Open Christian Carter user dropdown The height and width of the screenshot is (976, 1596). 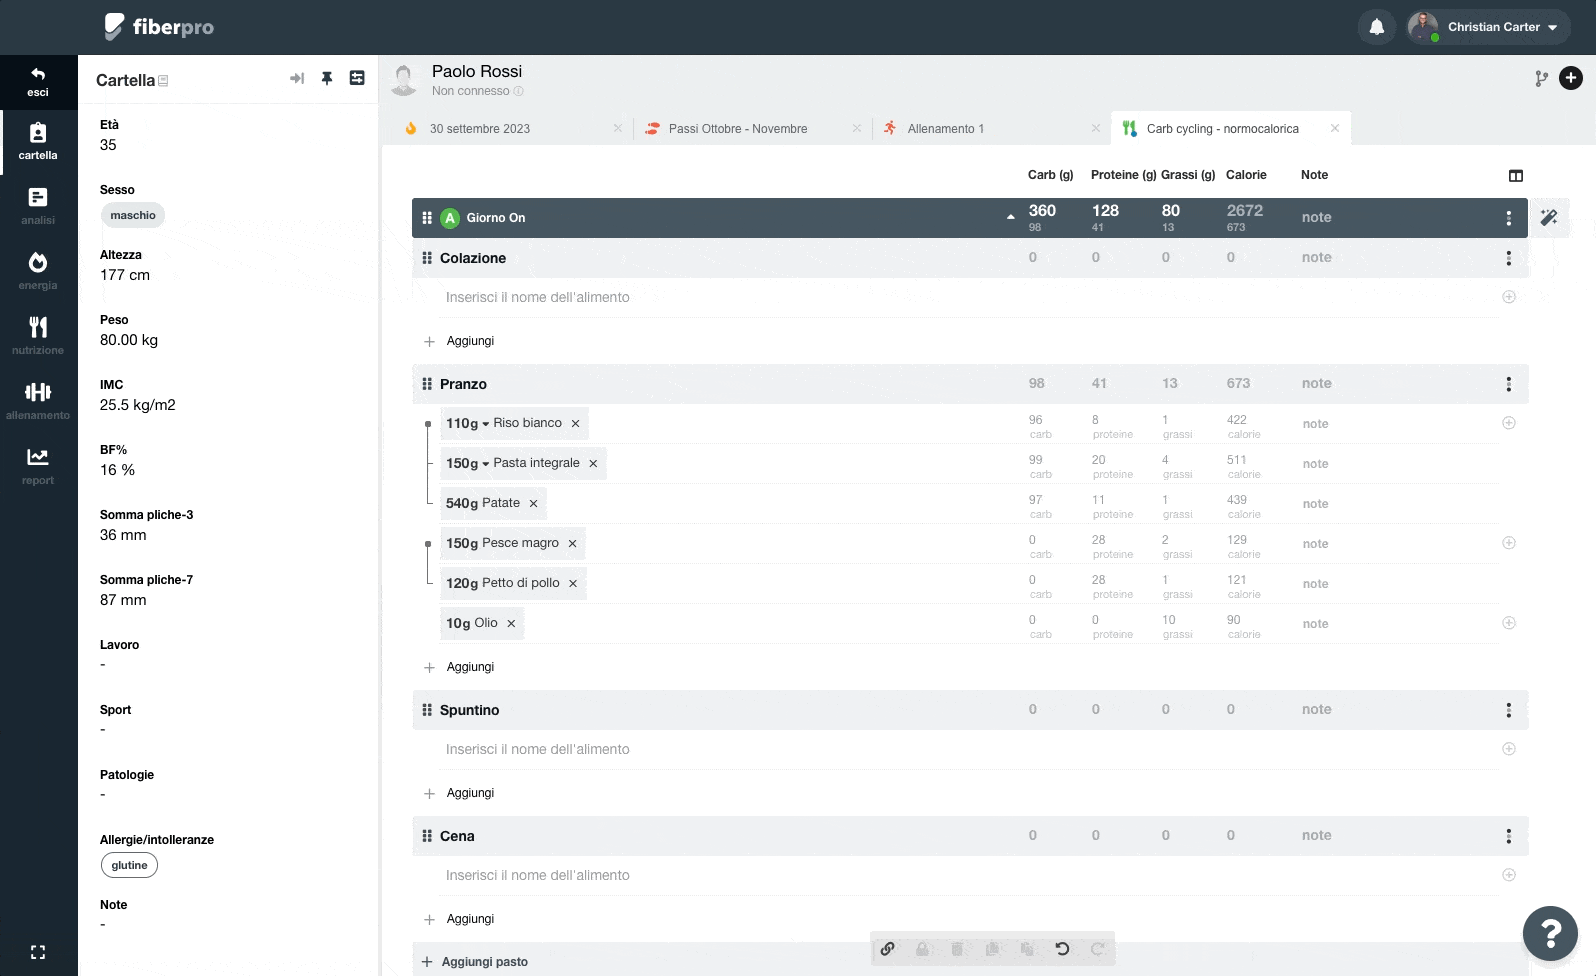point(1488,27)
